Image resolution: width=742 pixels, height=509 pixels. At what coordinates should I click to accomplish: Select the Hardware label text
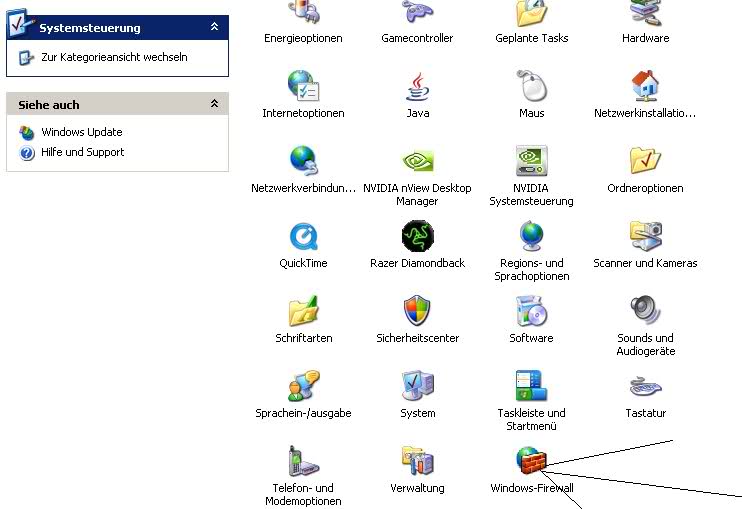coord(645,38)
